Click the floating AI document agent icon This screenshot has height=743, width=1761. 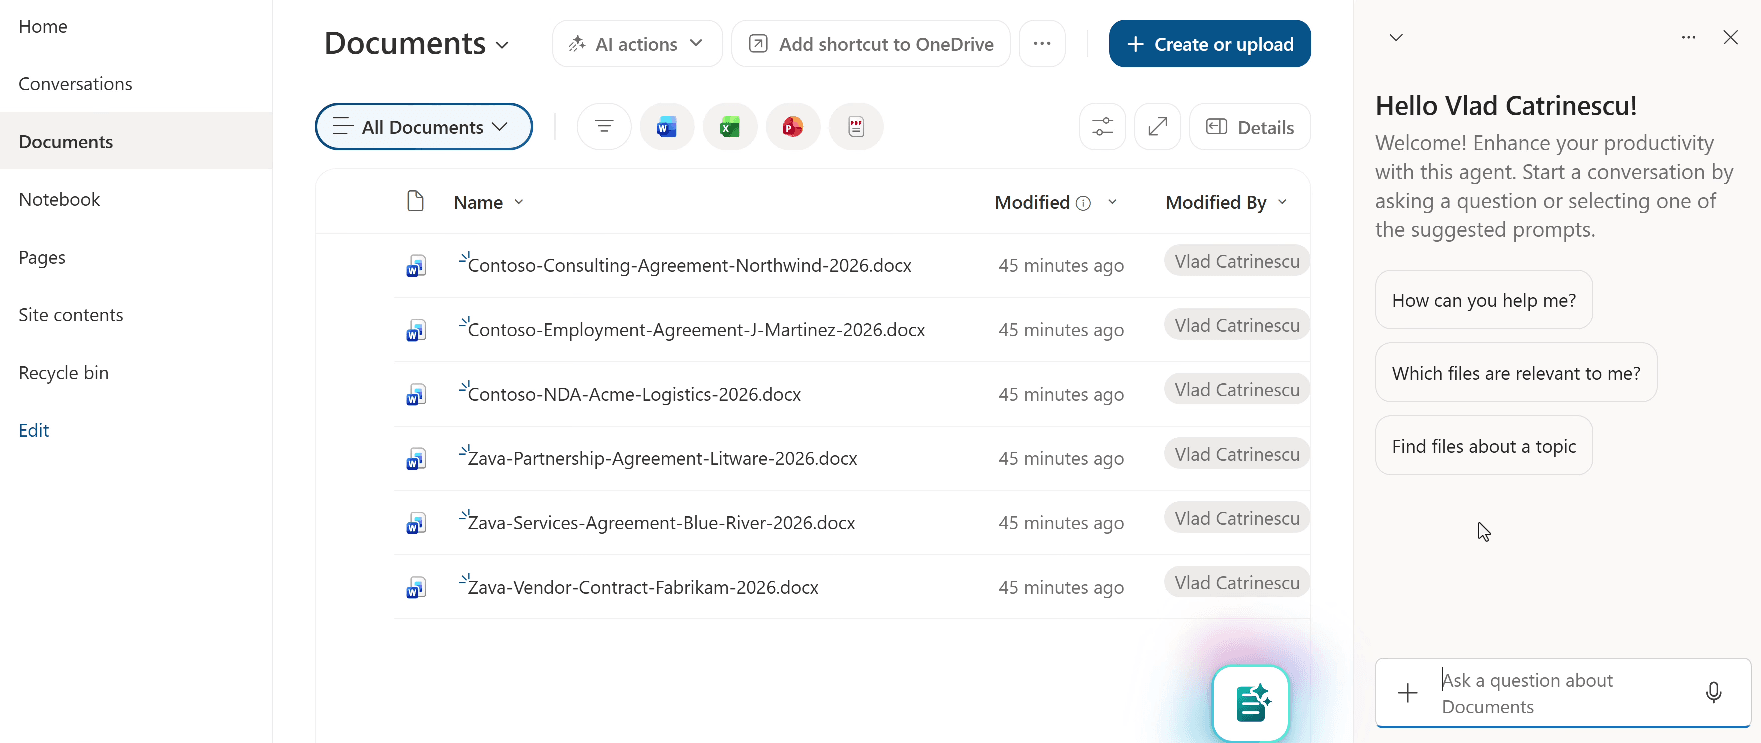(1251, 703)
